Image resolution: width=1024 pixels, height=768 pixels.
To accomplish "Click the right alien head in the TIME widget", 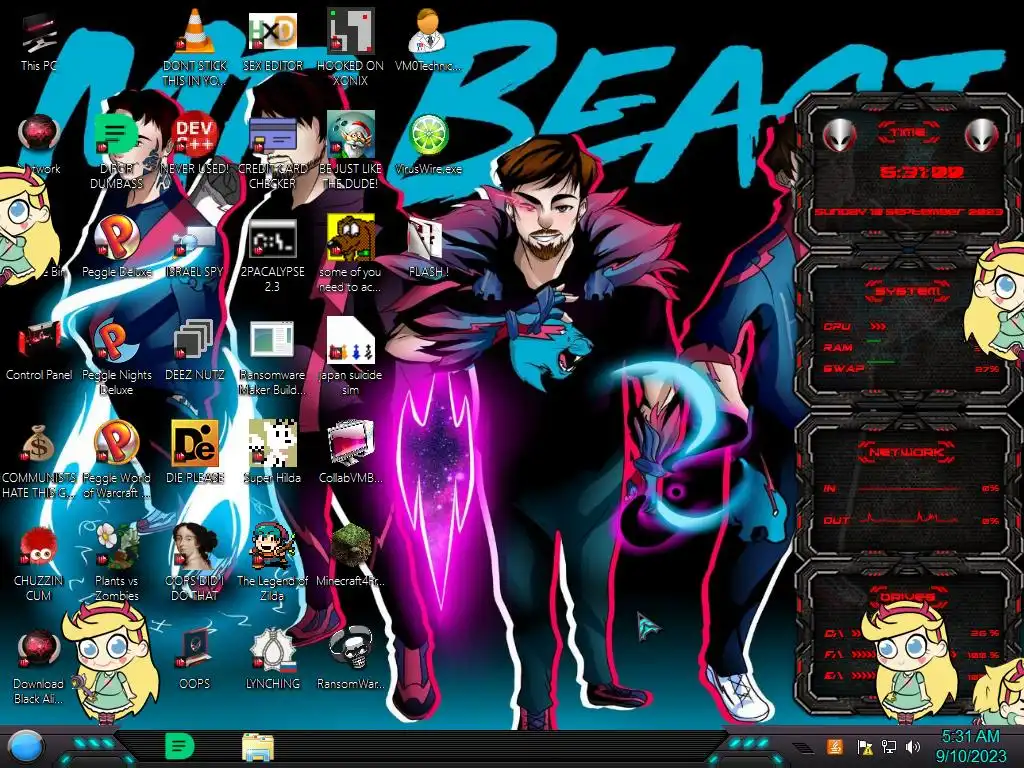I will pos(982,136).
